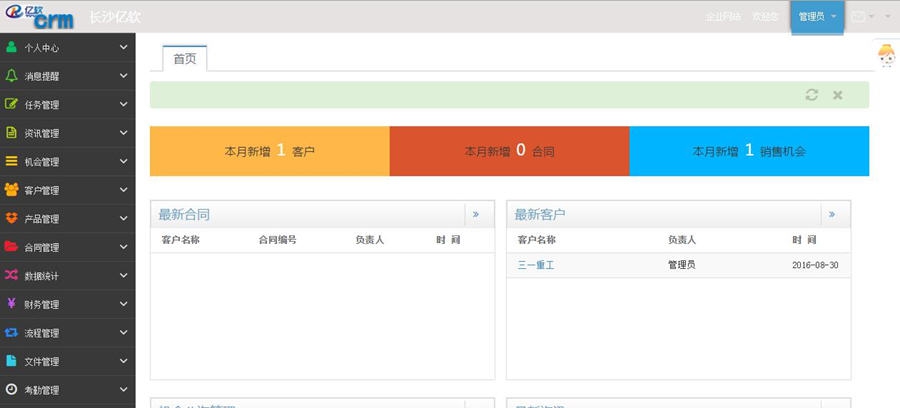Click the 2016-08-30 date cell
The height and width of the screenshot is (408, 900).
coord(815,265)
